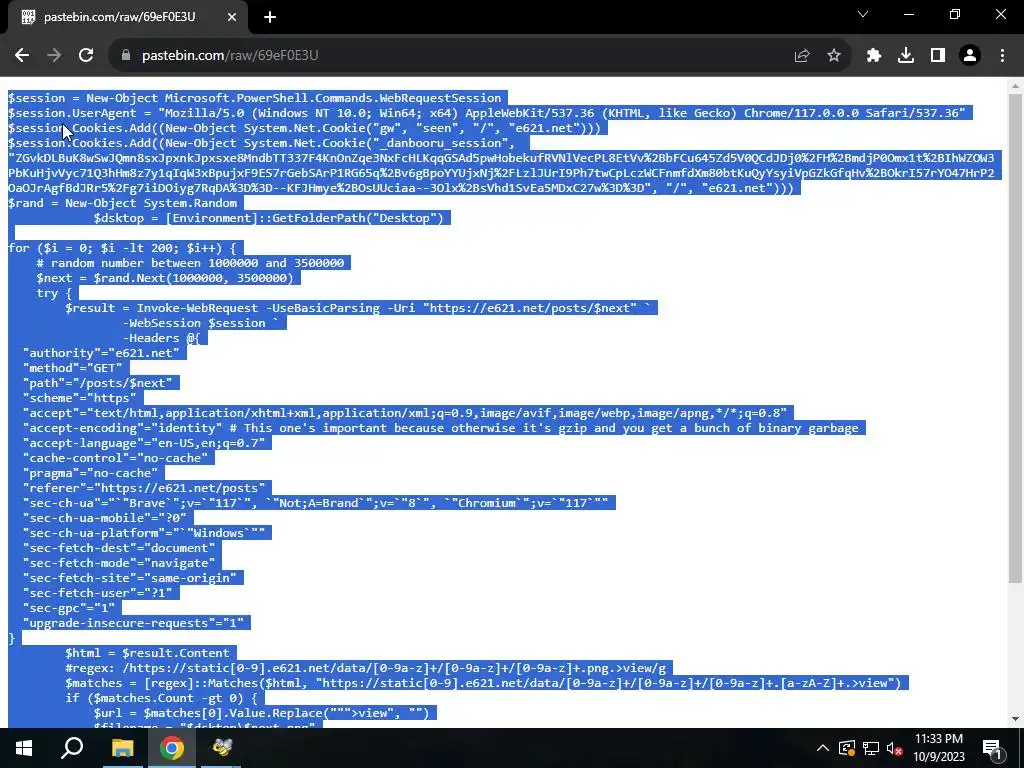Image resolution: width=1024 pixels, height=768 pixels.
Task: Open the clock showing 11:33 PM
Action: (x=938, y=748)
